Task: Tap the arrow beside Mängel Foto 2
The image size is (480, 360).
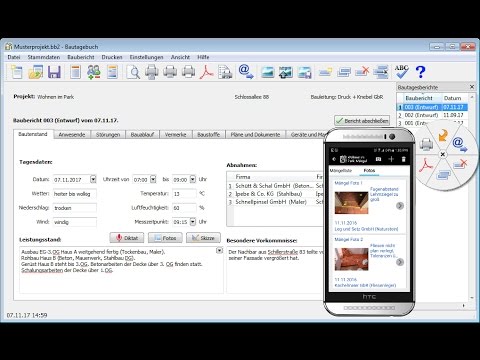Action: (400, 262)
